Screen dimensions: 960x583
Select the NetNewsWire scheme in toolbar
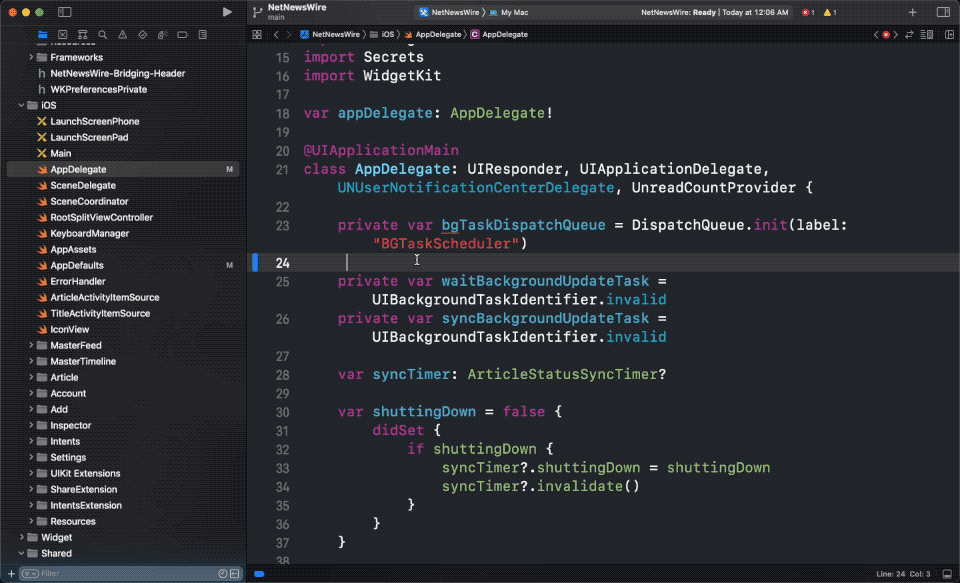[451, 12]
